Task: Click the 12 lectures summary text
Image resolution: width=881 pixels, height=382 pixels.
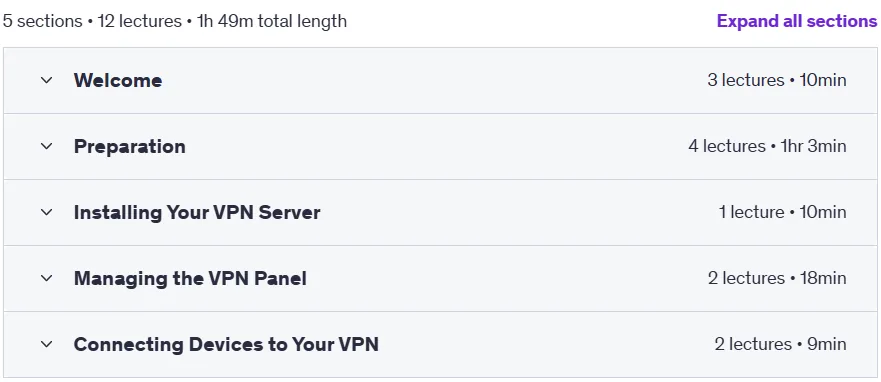Action: pyautogui.click(x=139, y=21)
